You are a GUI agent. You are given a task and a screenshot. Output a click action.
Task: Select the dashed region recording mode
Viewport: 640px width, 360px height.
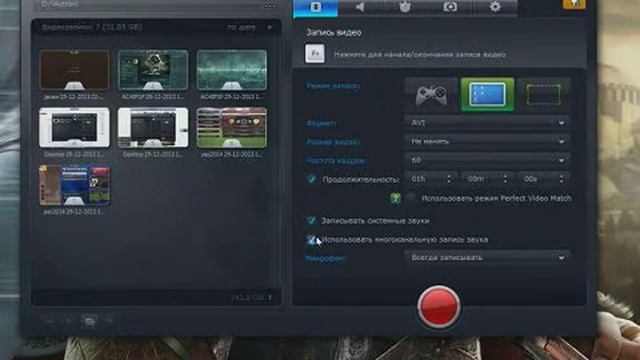click(x=544, y=94)
